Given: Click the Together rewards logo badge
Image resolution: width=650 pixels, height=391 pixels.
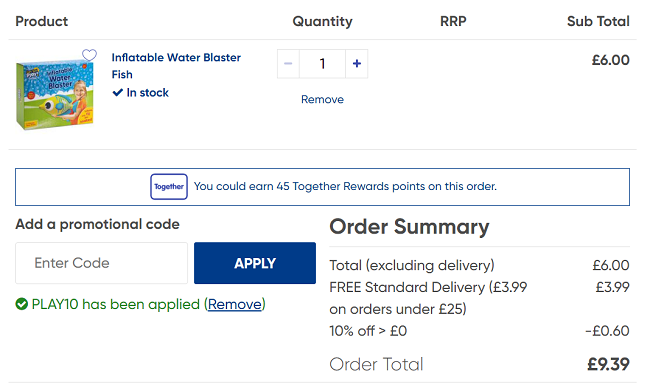Looking at the screenshot, I should coord(169,187).
